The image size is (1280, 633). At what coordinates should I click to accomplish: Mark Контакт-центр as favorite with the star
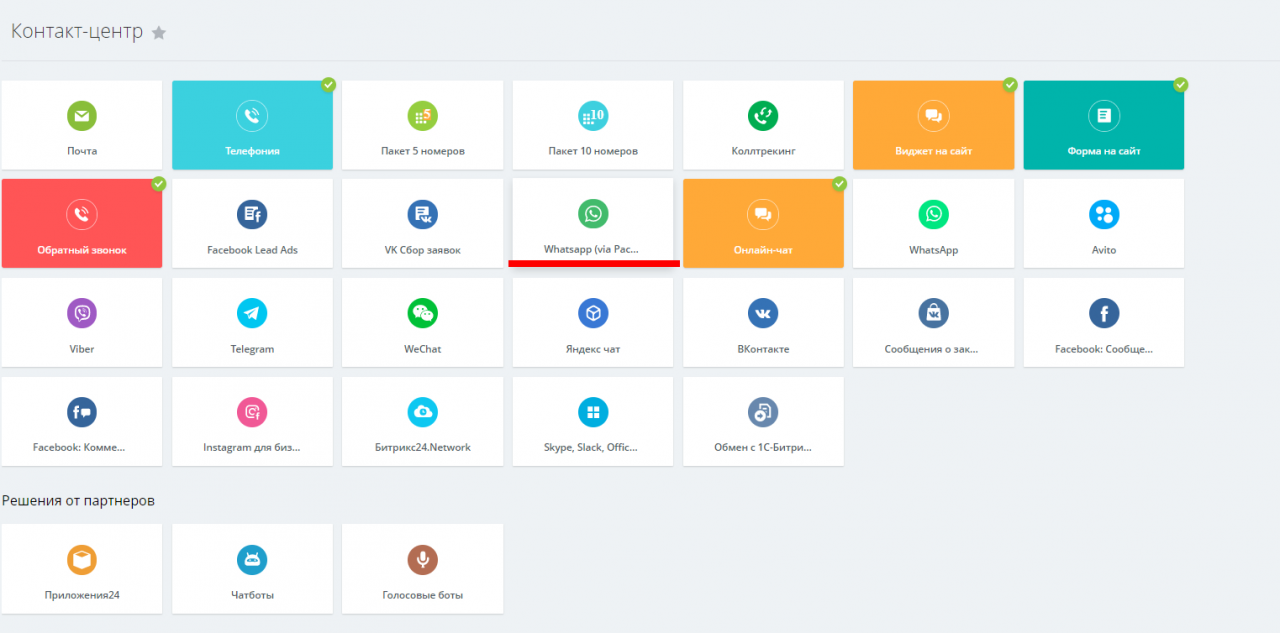(159, 33)
